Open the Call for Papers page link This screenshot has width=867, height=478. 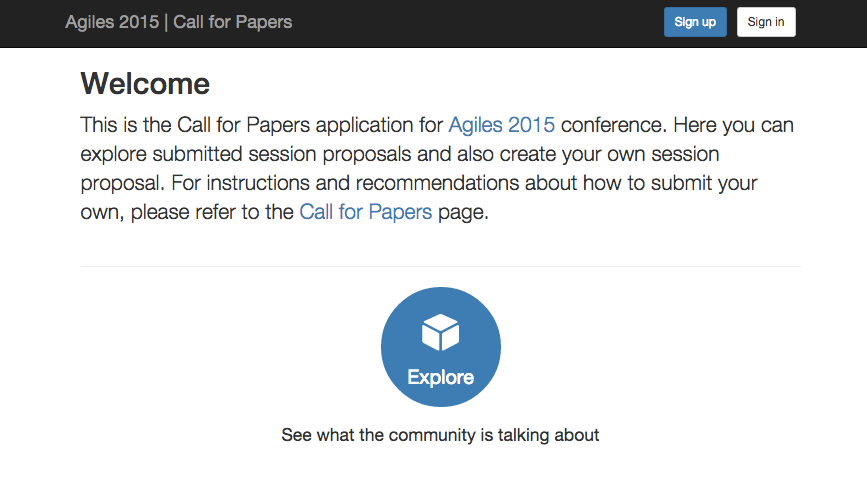tap(365, 212)
